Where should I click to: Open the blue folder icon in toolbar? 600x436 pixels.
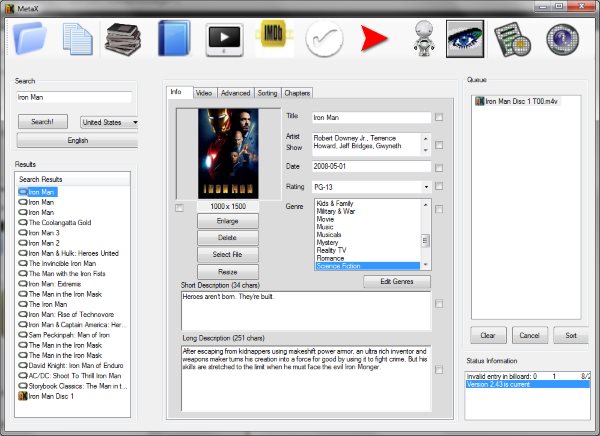(30, 38)
